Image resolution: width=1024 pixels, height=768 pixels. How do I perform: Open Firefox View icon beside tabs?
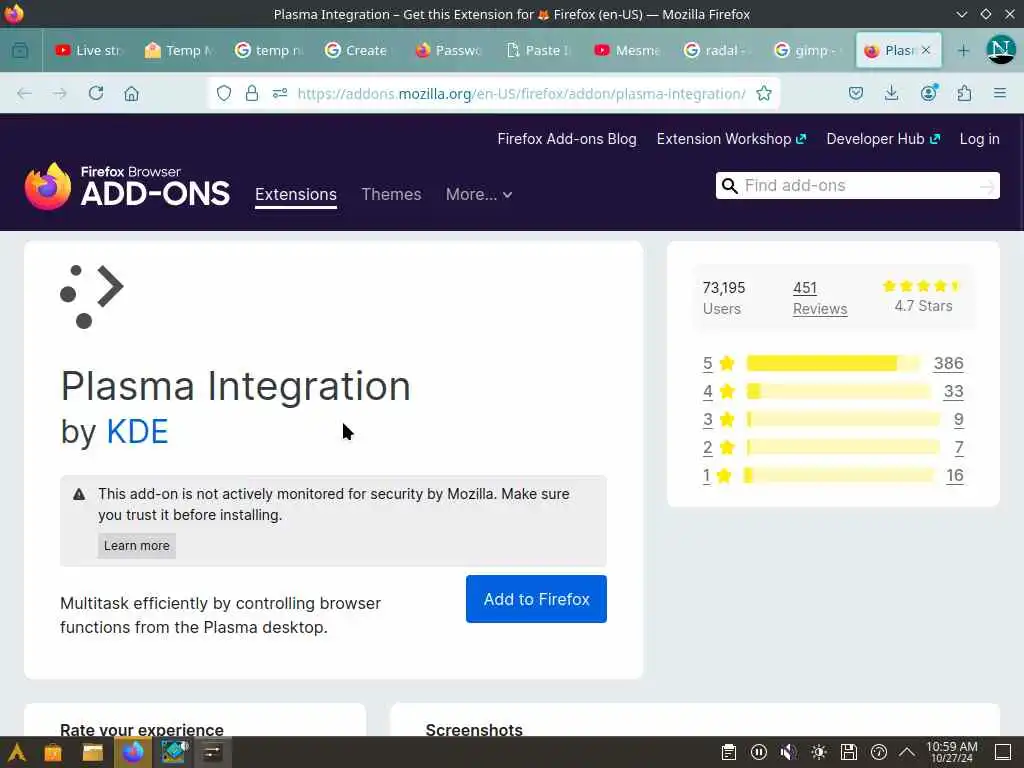[x=20, y=50]
